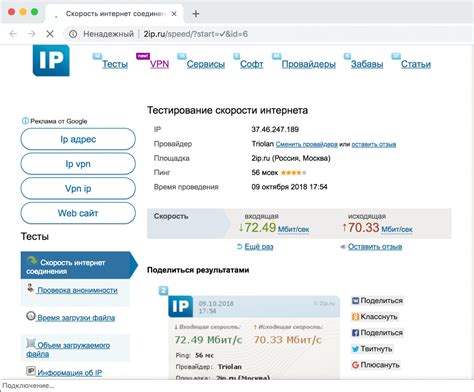This screenshot has width=474, height=392.
Task: Click Оставить отзыв link below speed
Action: (x=375, y=247)
